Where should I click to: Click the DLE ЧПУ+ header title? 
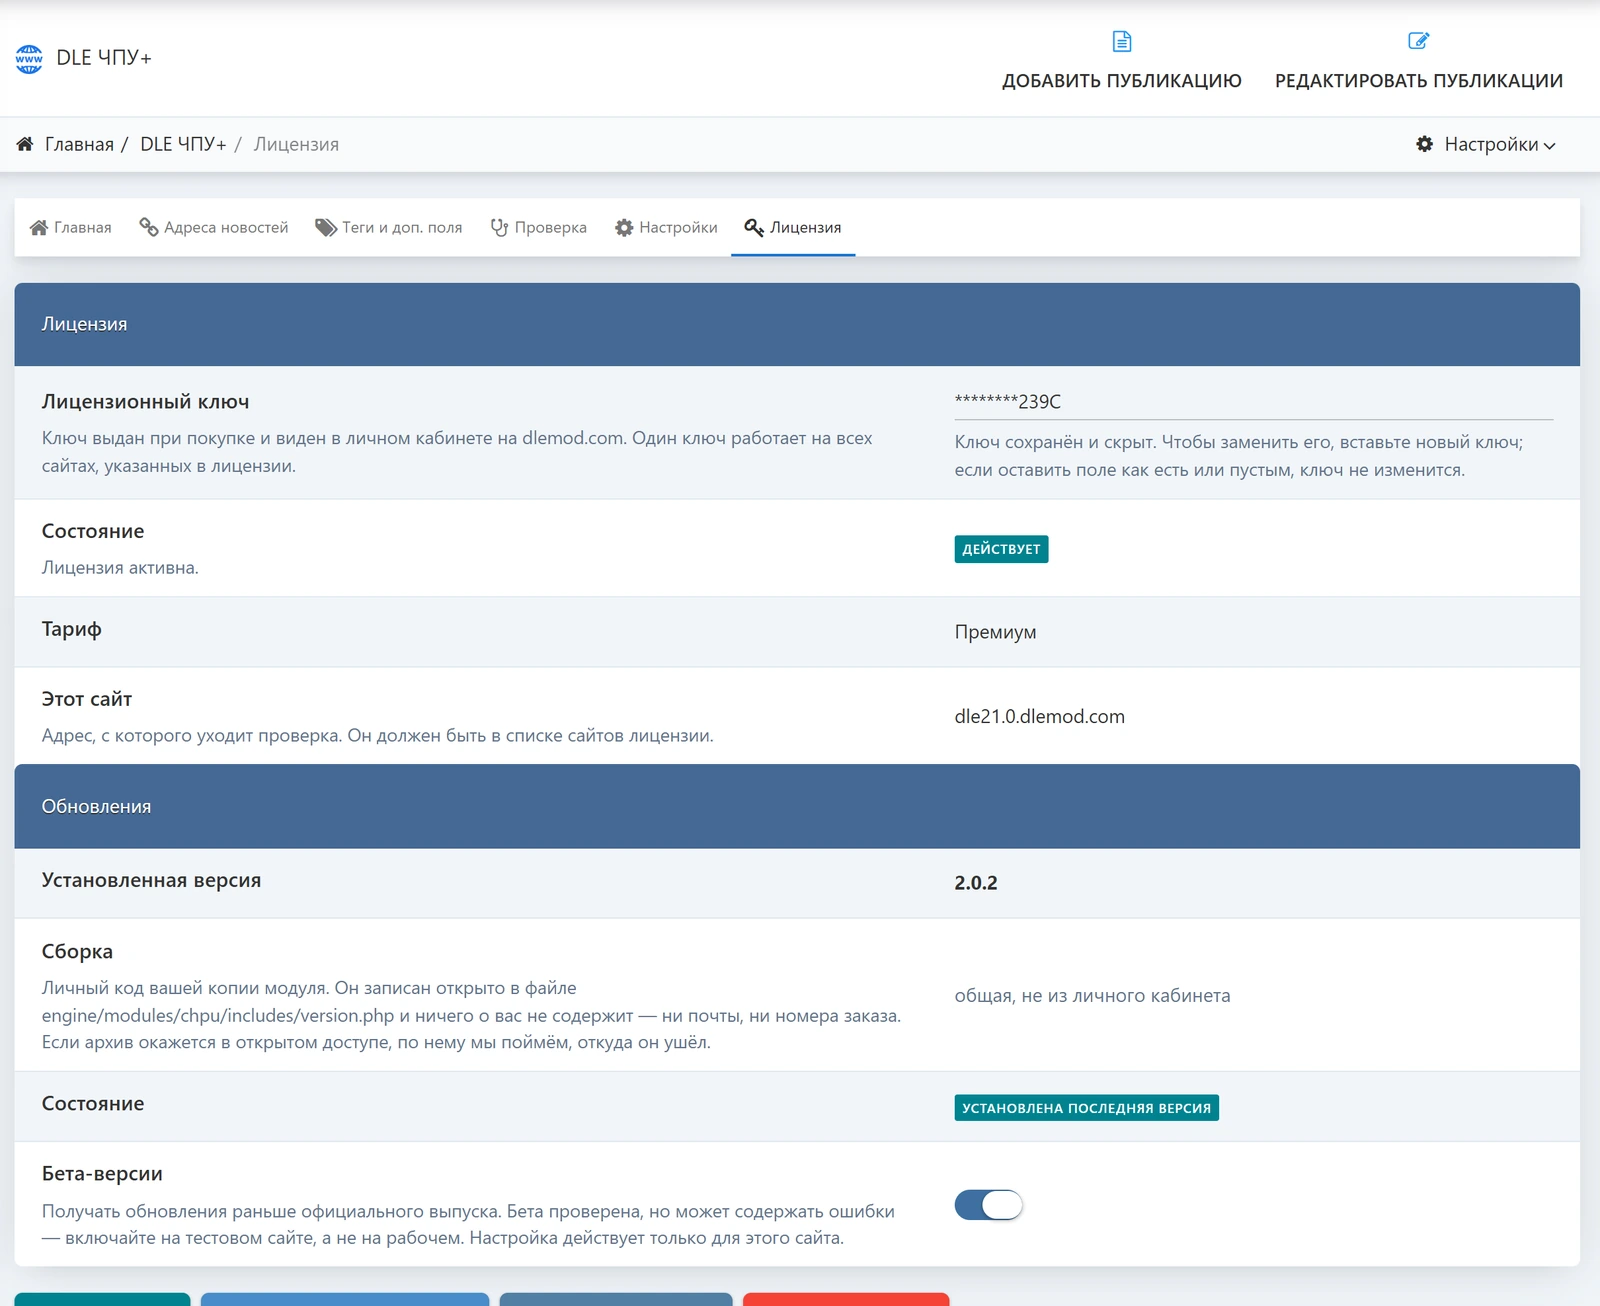[x=104, y=58]
